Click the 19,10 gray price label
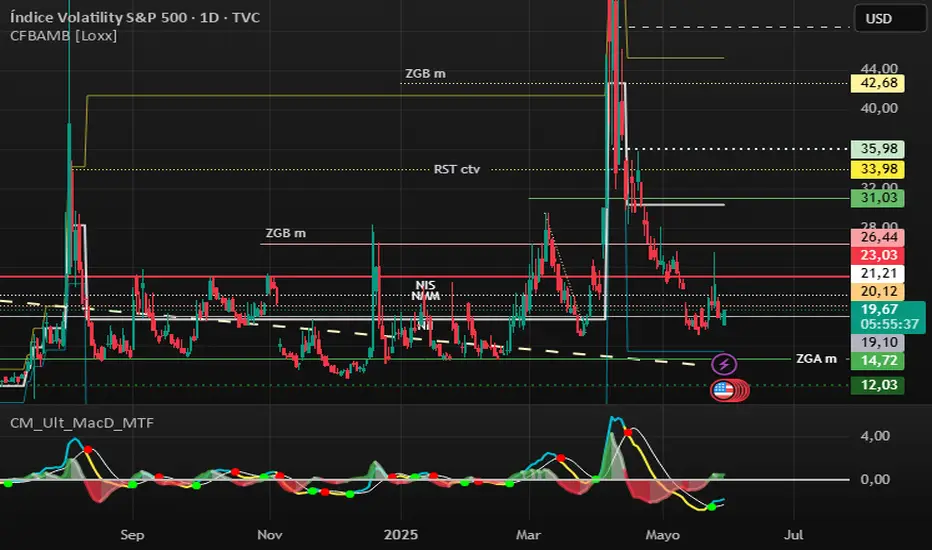The image size is (932, 550). click(x=878, y=342)
